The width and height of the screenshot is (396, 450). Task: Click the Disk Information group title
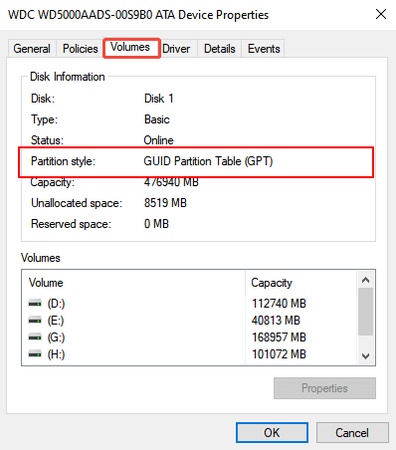(67, 77)
